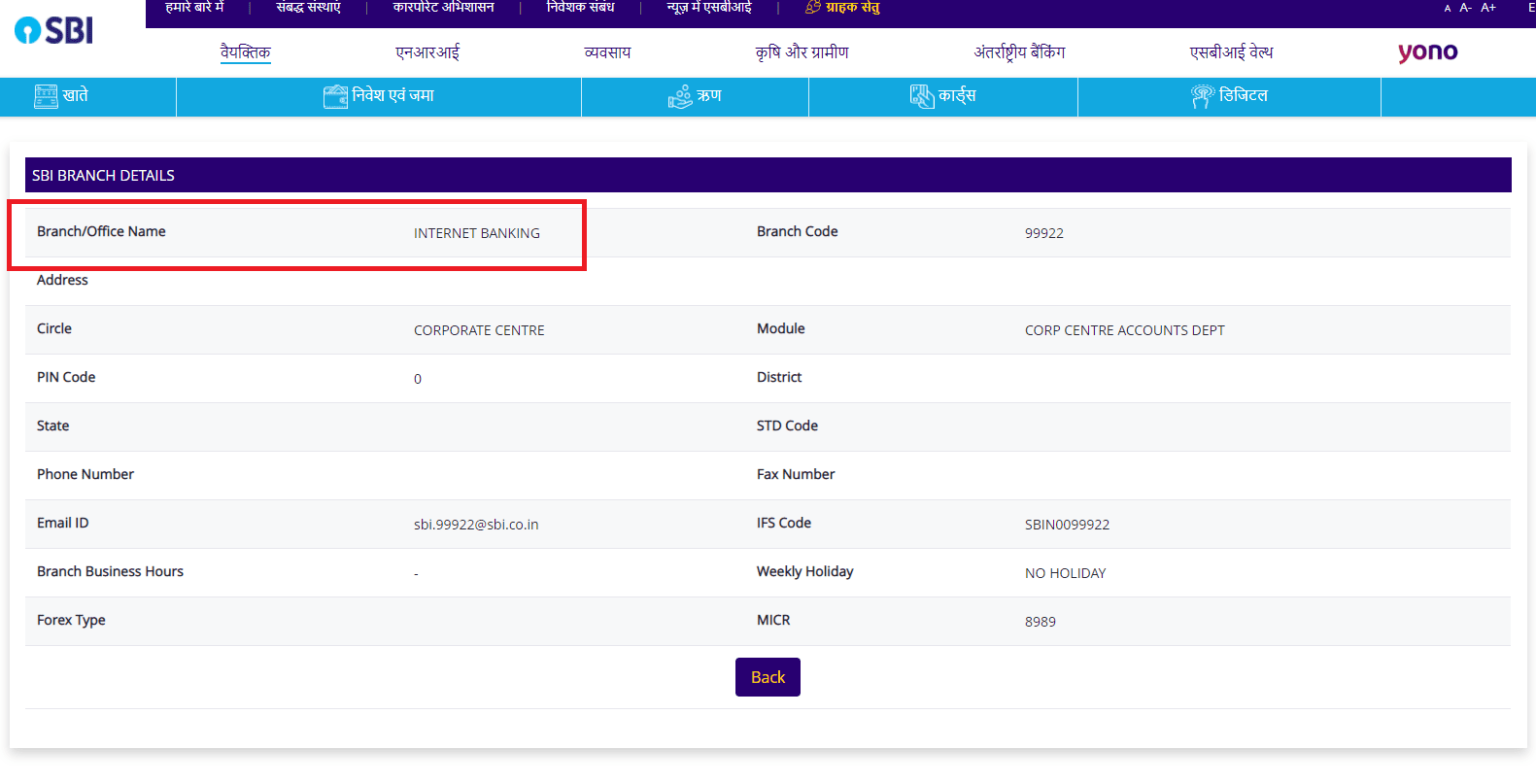Click the IFS Code label
Screen dimensions: 1536x783
click(784, 522)
